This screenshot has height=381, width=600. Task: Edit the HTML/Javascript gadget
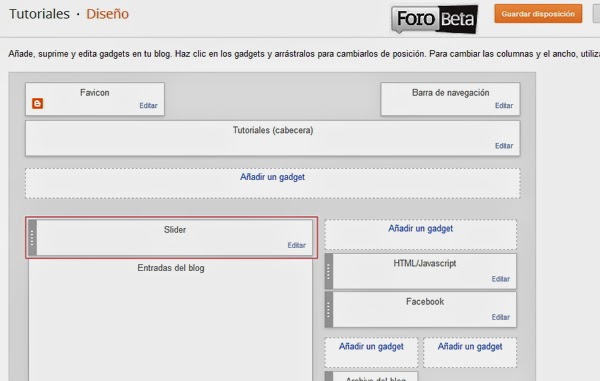tap(501, 279)
